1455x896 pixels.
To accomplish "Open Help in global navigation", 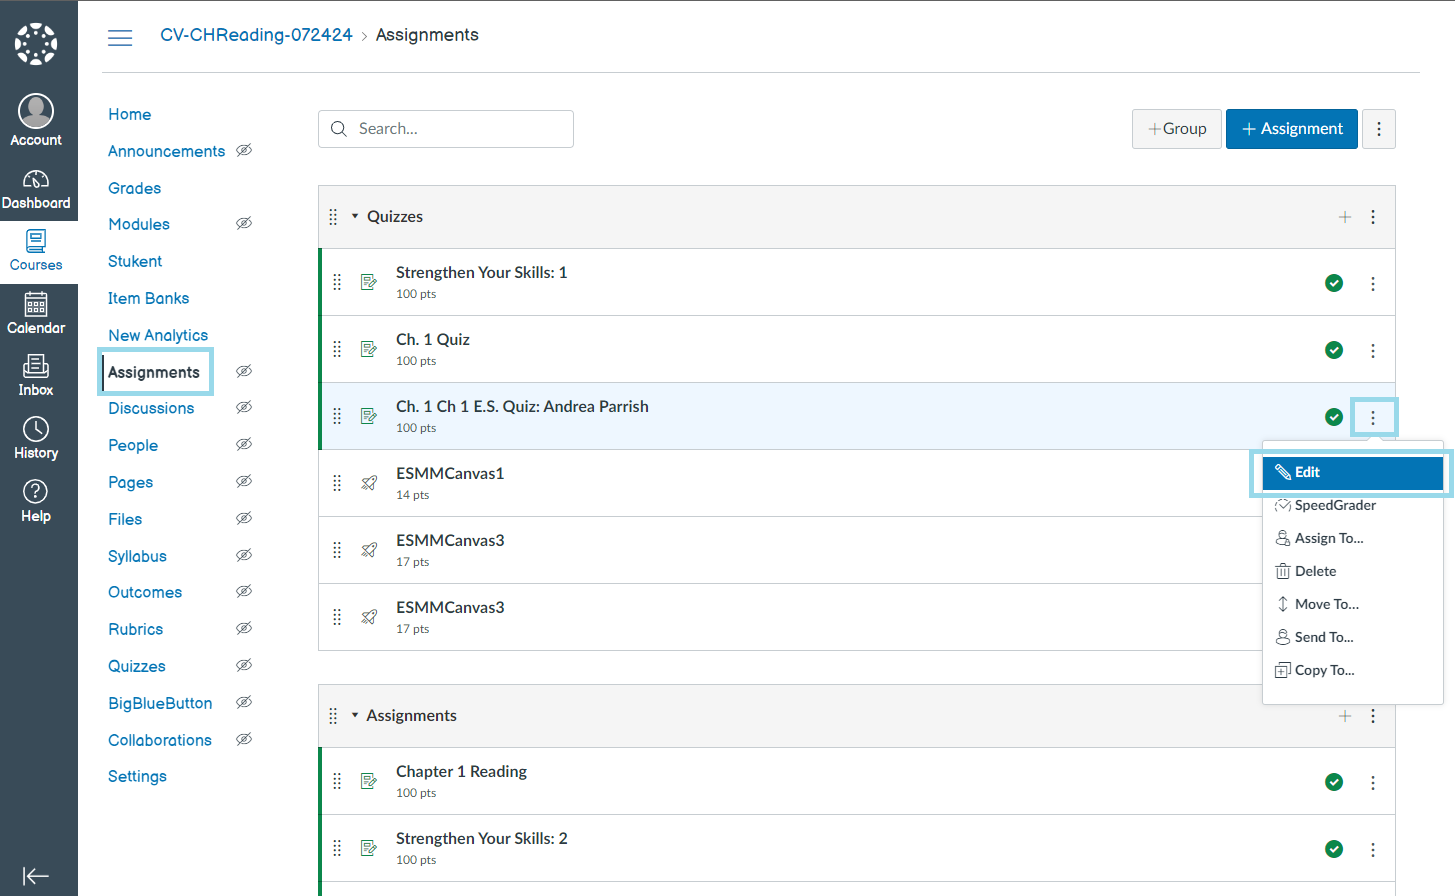I will click(x=36, y=502).
